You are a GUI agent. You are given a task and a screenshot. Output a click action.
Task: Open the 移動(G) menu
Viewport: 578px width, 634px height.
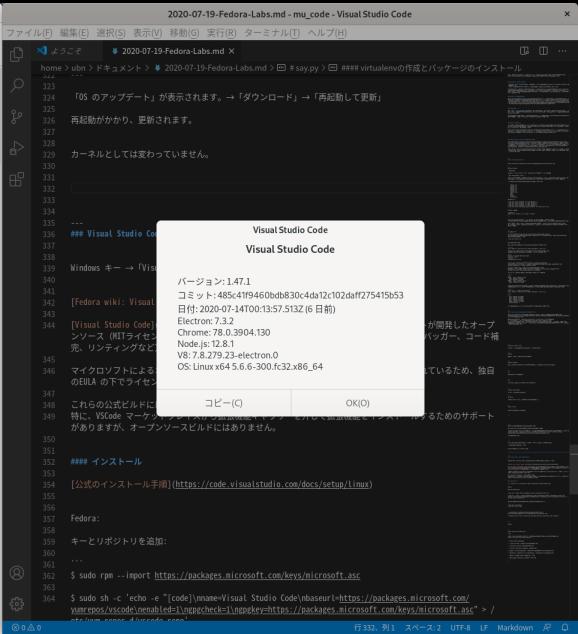184,33
